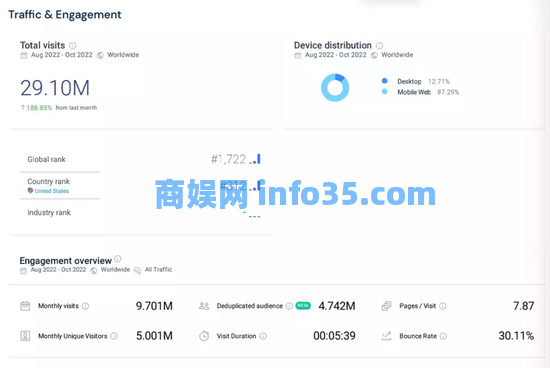
Task: Click the info icon beside Device distribution
Action: click(380, 46)
